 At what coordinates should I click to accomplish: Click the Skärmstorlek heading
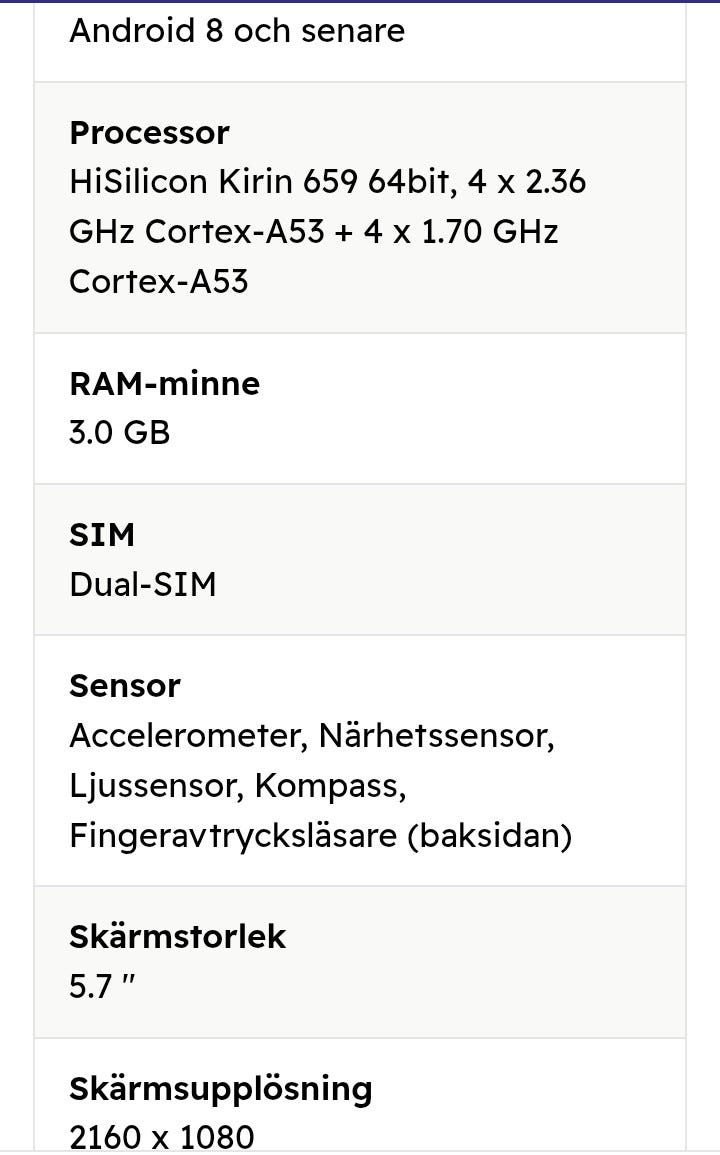(x=177, y=937)
